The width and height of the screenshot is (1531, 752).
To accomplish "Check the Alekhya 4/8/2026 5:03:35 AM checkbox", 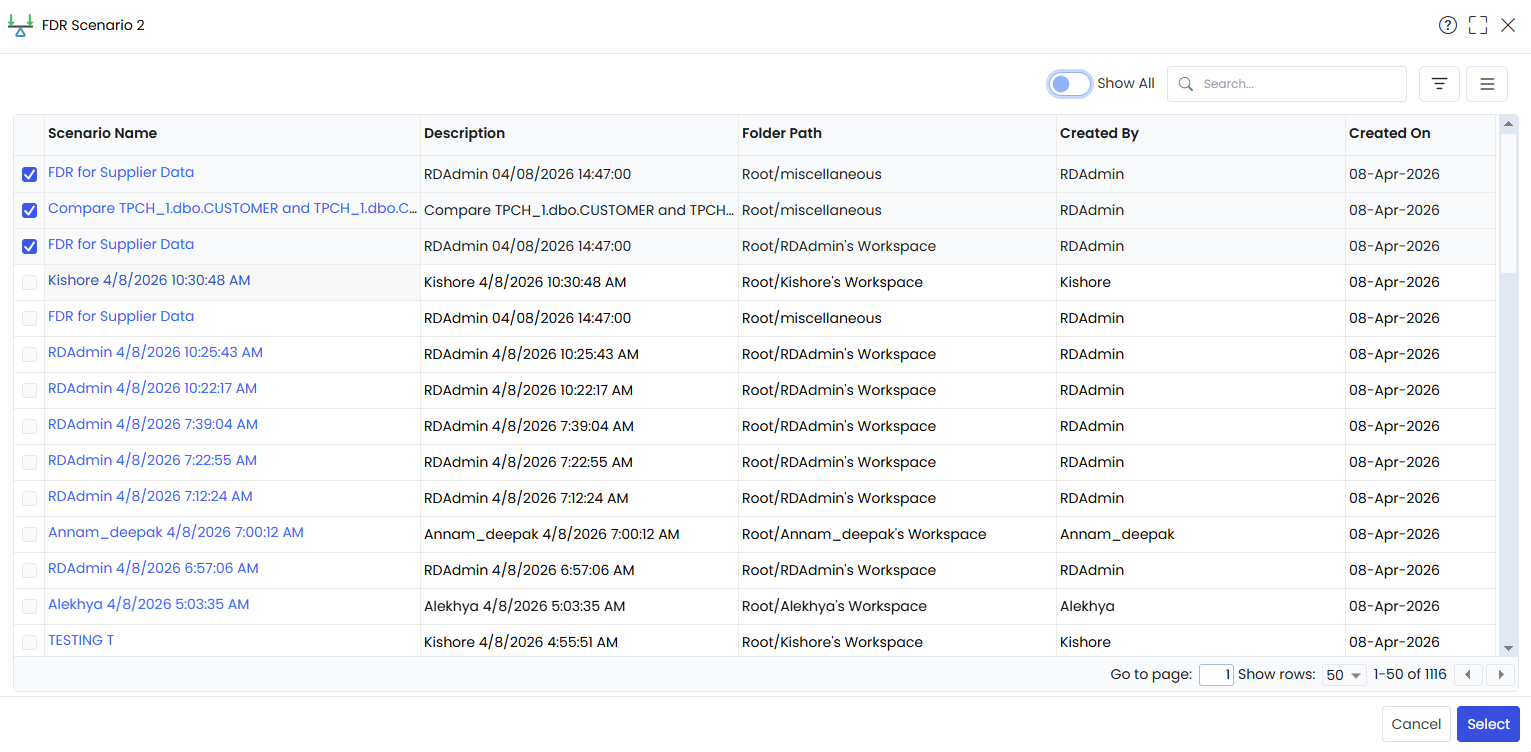I will click(30, 606).
